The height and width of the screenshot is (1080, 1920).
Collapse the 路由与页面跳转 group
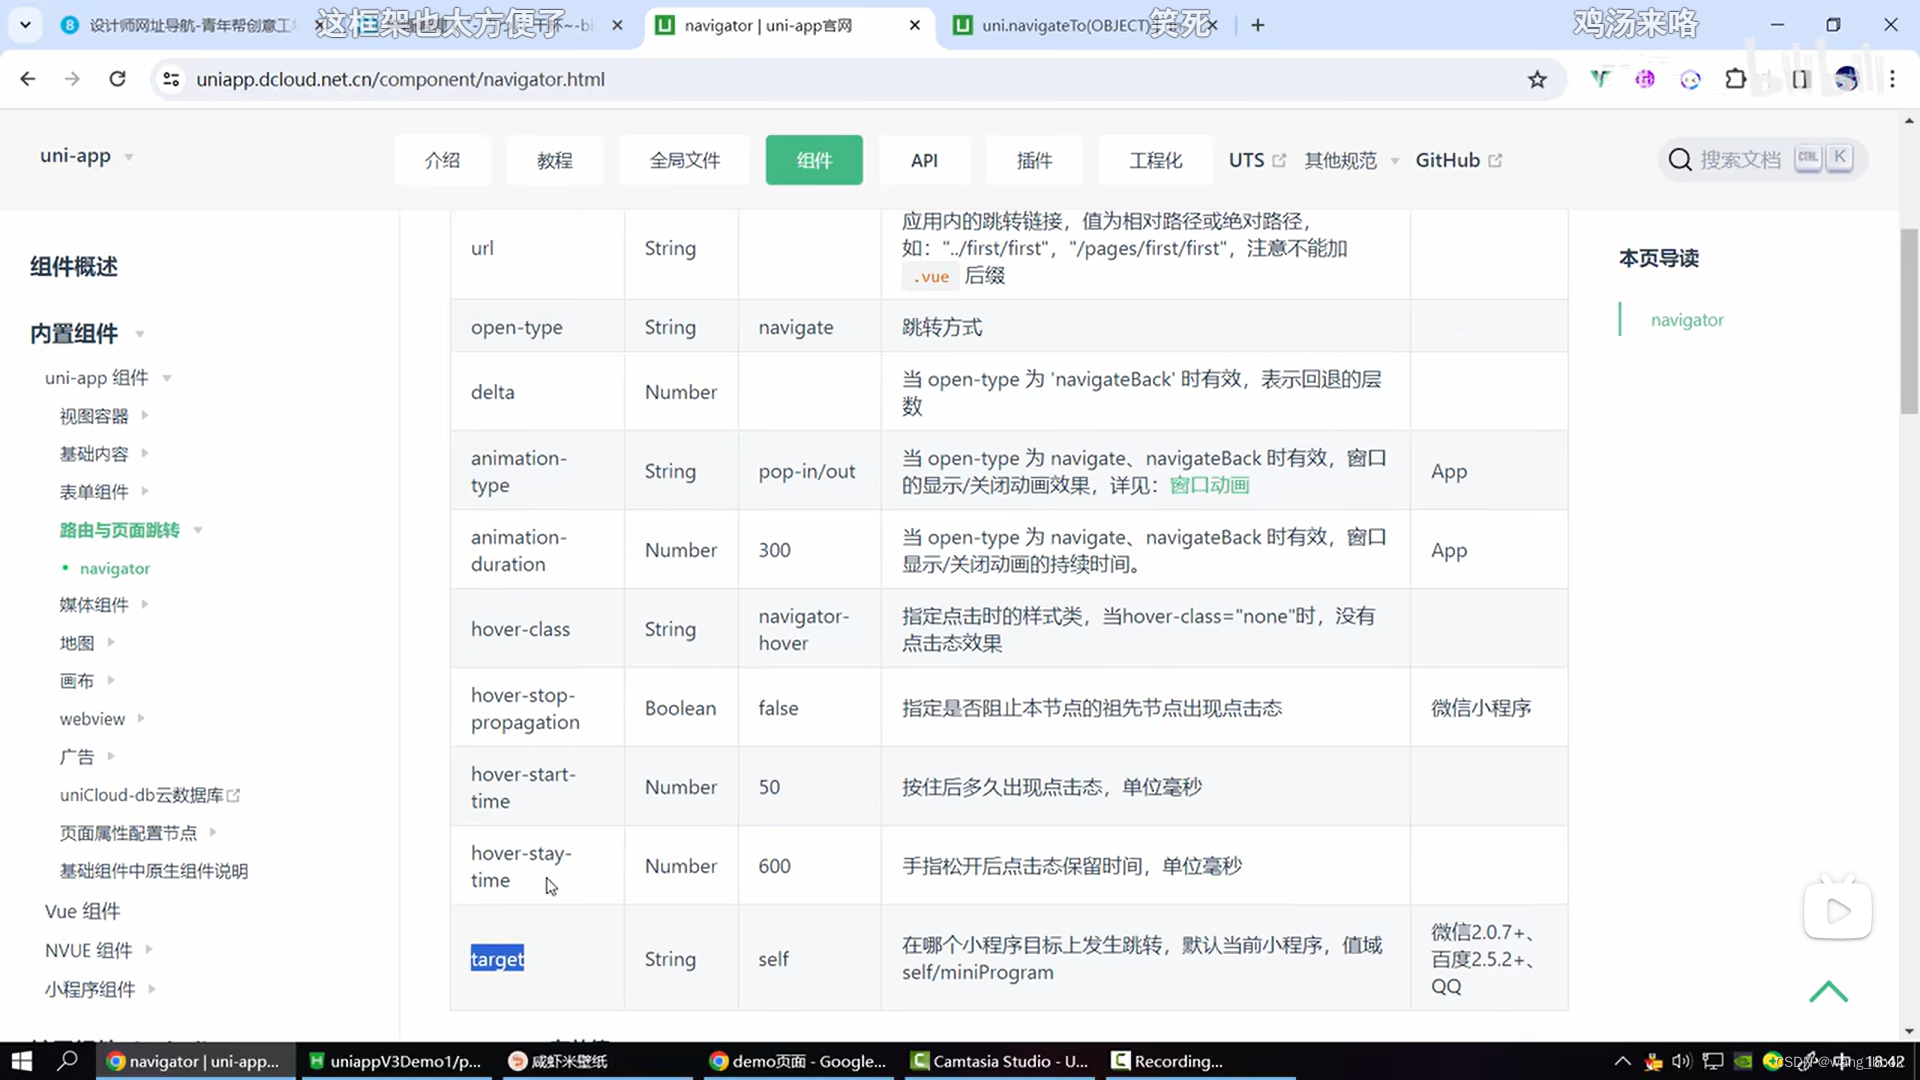tap(131, 529)
